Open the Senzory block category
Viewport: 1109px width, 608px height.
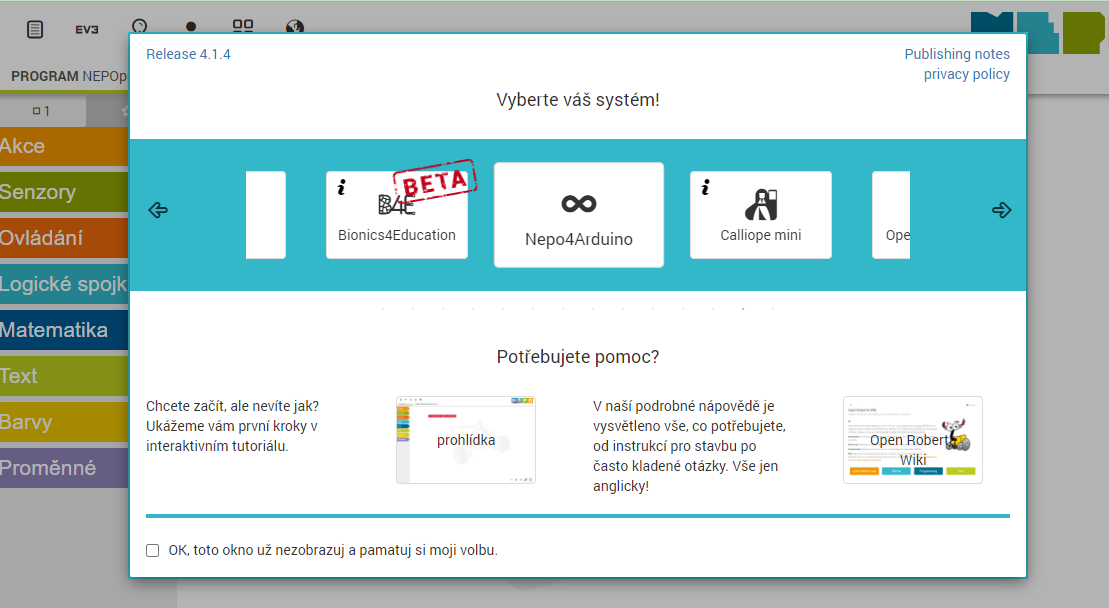pyautogui.click(x=64, y=192)
